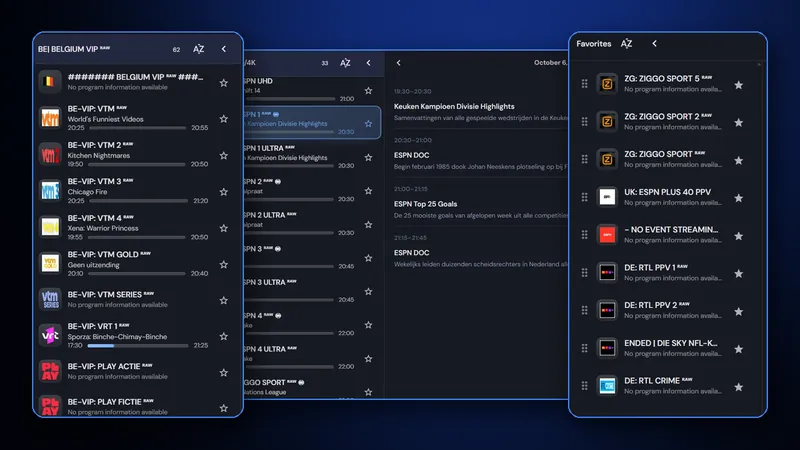Image resolution: width=800 pixels, height=450 pixels.
Task: Grab the drag handle for UK: ESPN PLUS 40 PPV
Action: click(x=585, y=197)
